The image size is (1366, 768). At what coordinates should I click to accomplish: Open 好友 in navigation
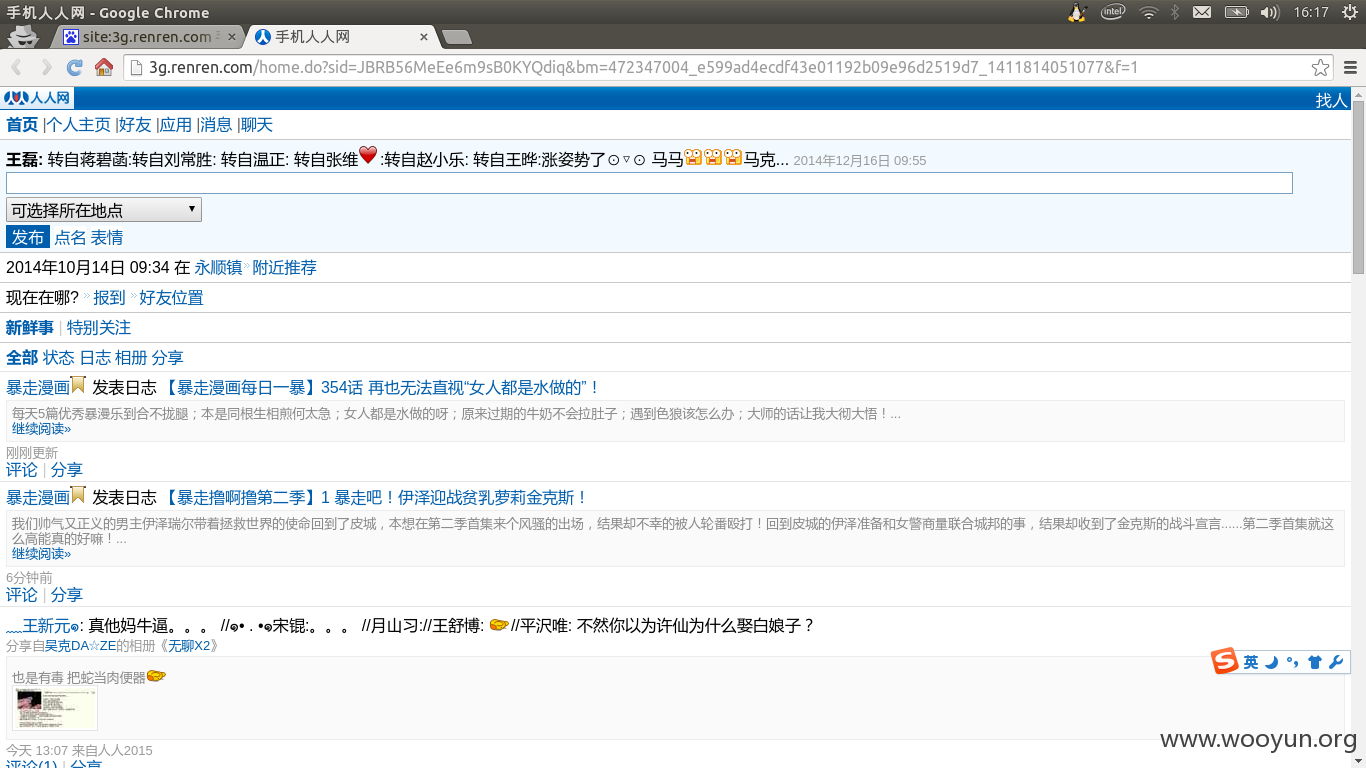[135, 125]
